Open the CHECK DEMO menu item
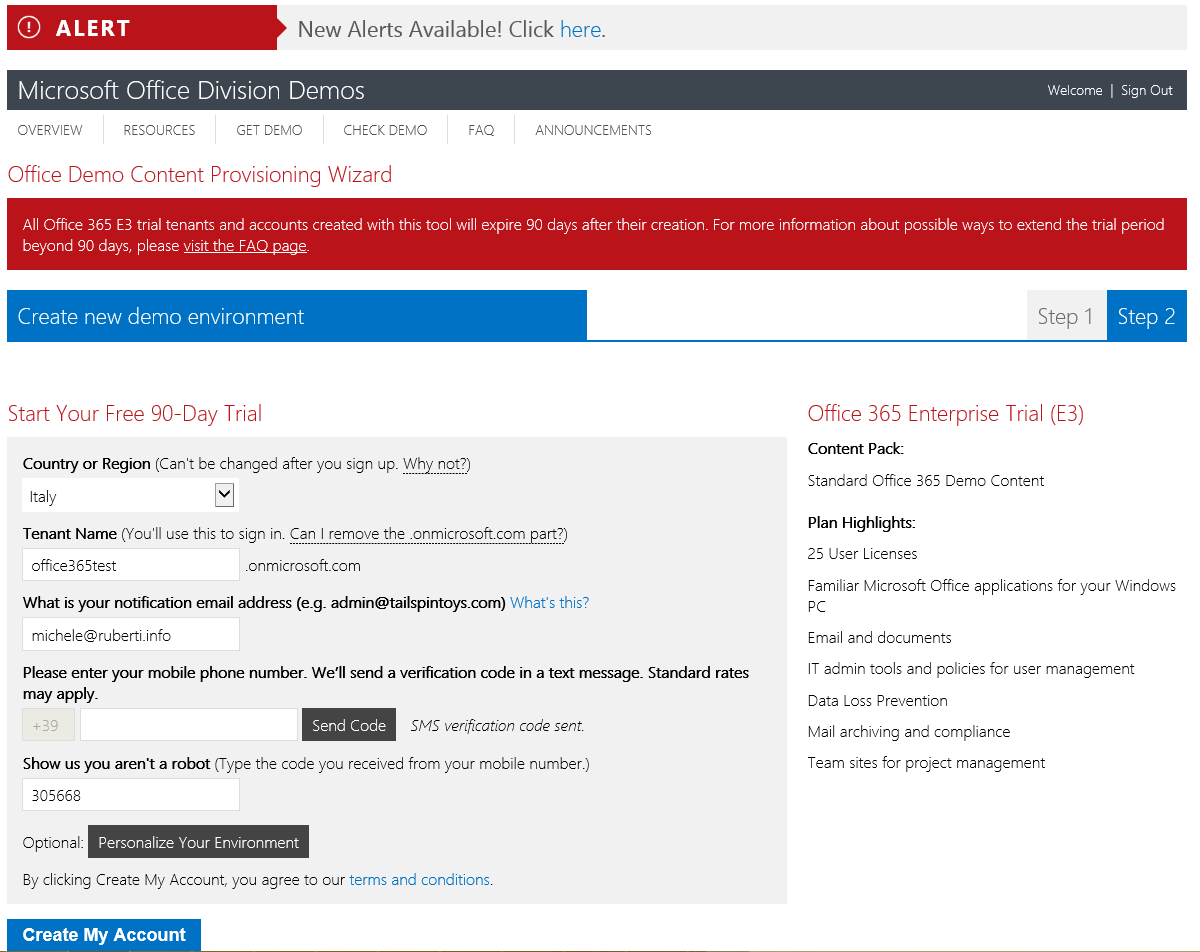The width and height of the screenshot is (1200, 952). point(385,130)
